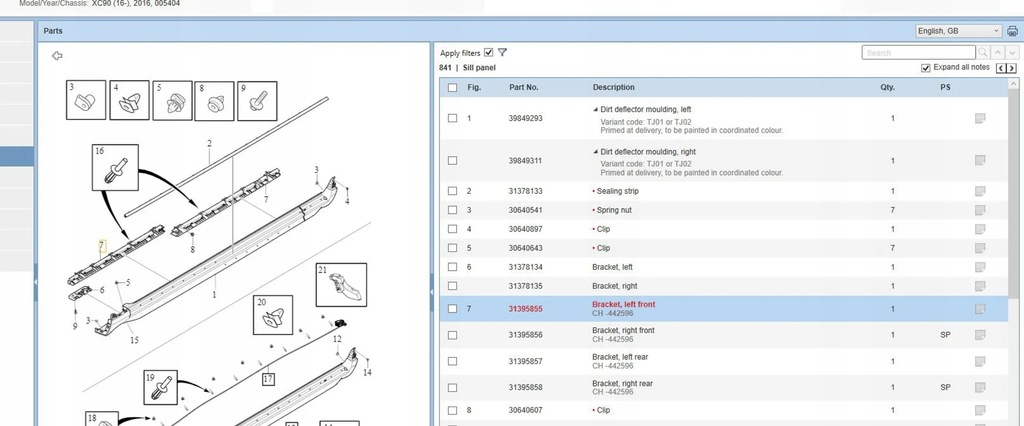
Task: Click the note icon for Spring nut row
Action: click(980, 210)
